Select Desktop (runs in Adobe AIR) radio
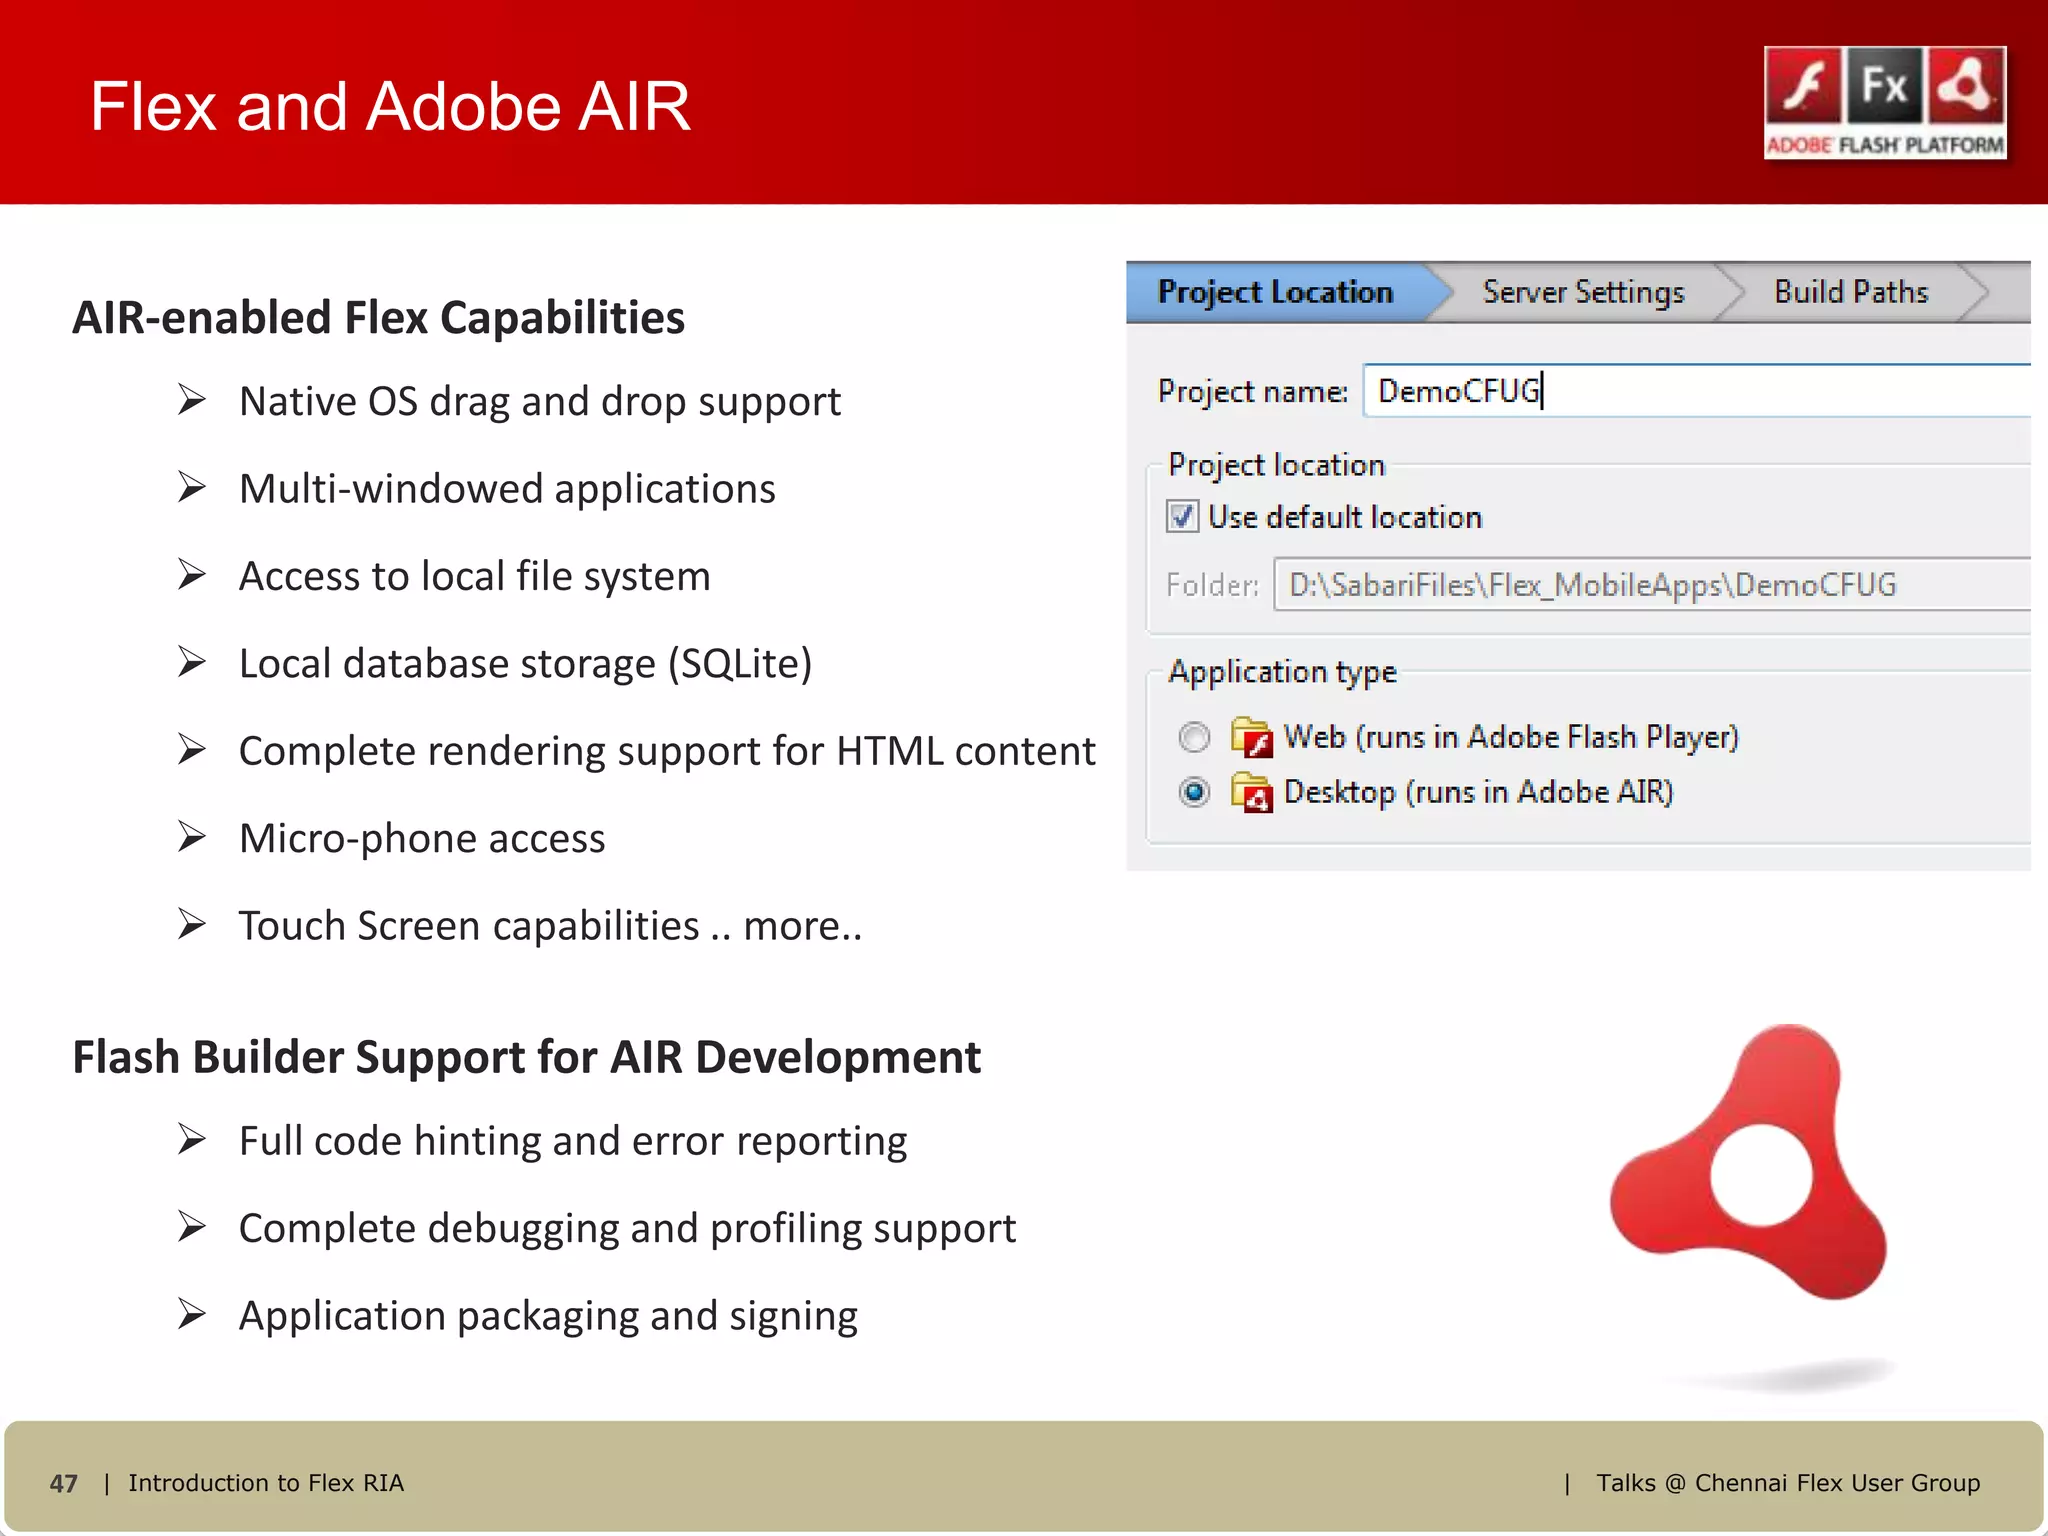This screenshot has height=1536, width=2048. [1194, 793]
